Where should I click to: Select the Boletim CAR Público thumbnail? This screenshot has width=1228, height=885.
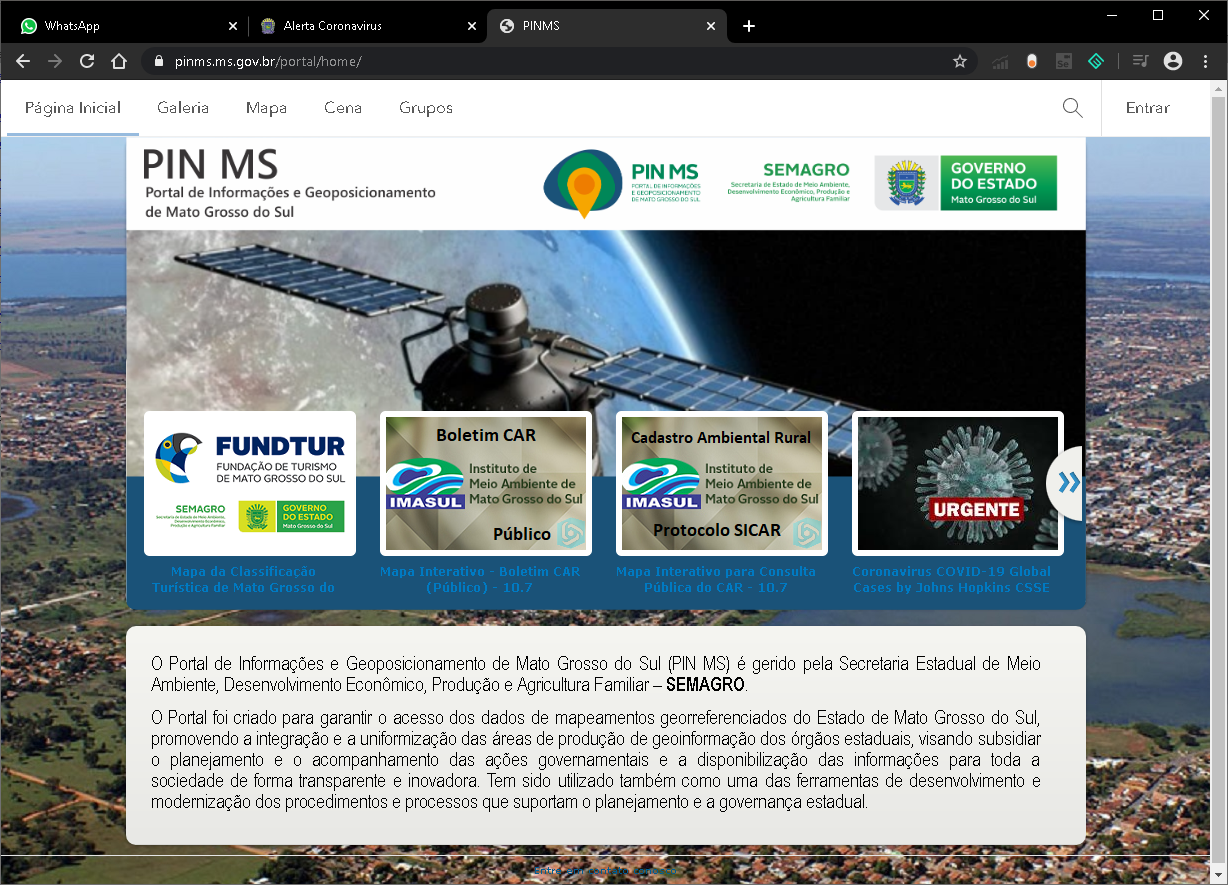coord(486,483)
